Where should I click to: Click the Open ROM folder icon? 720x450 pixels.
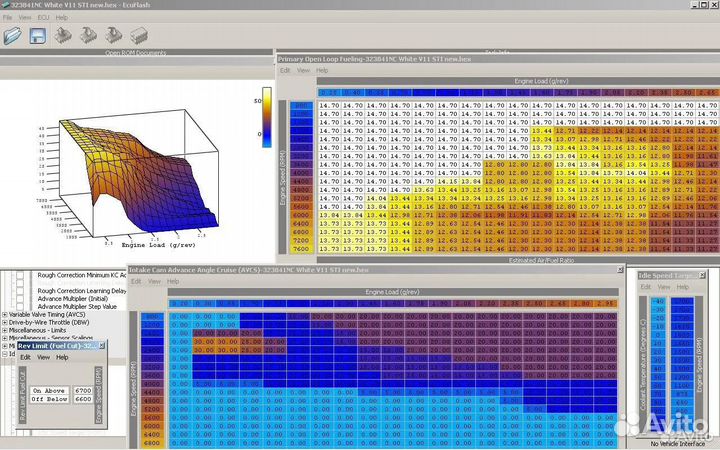(x=13, y=35)
